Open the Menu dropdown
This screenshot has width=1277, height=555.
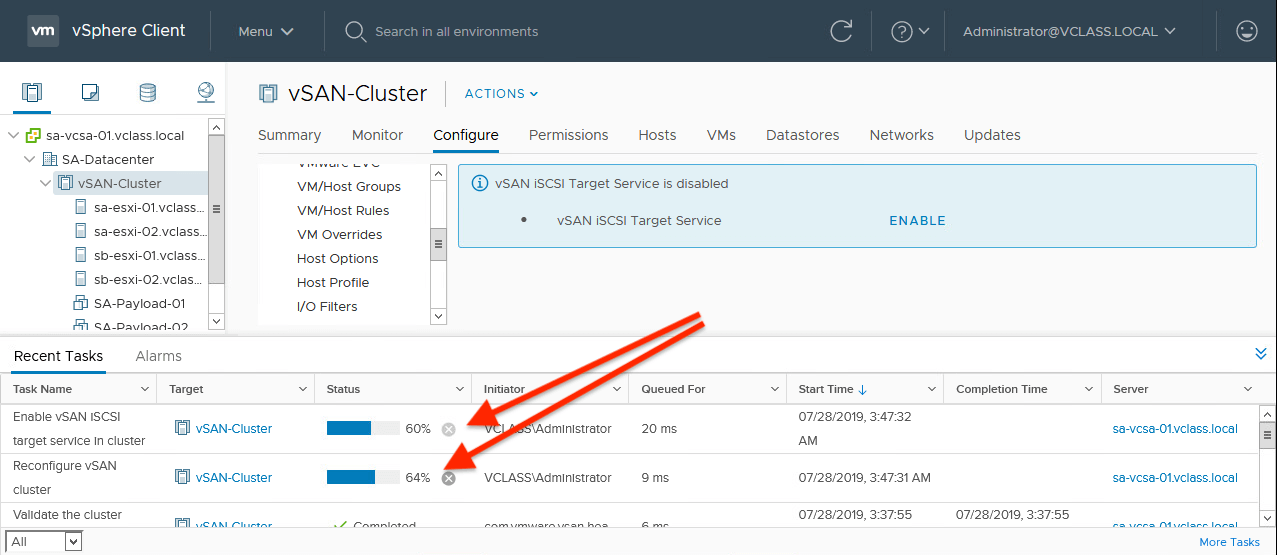[x=266, y=31]
